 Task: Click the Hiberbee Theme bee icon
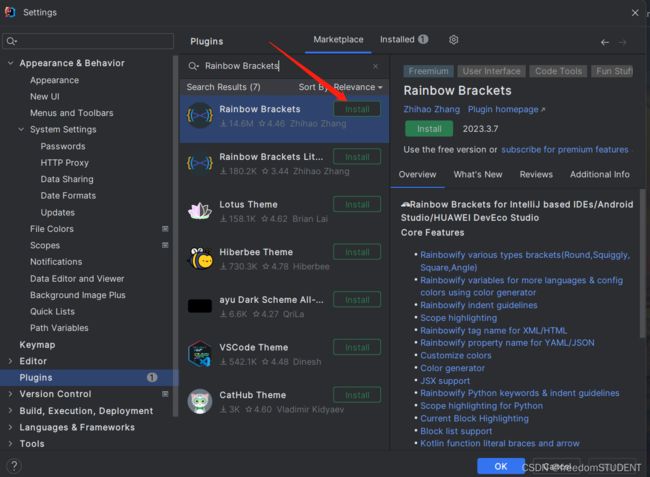tap(200, 259)
